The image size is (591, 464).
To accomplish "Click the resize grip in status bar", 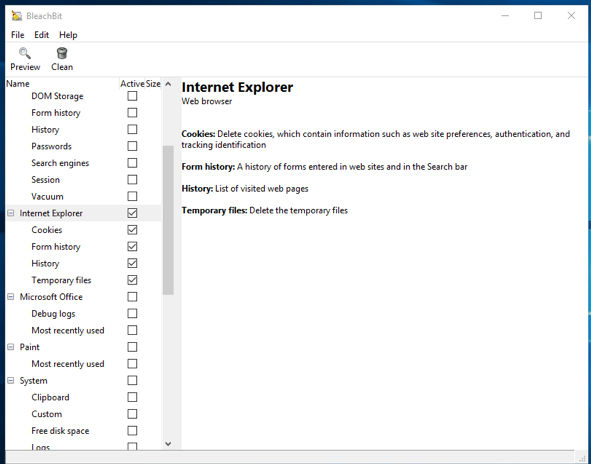I will click(x=582, y=458).
